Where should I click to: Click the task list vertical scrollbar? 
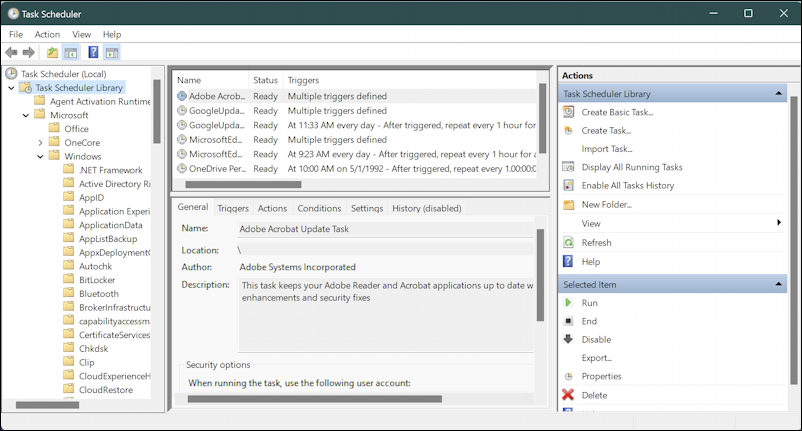[x=542, y=118]
